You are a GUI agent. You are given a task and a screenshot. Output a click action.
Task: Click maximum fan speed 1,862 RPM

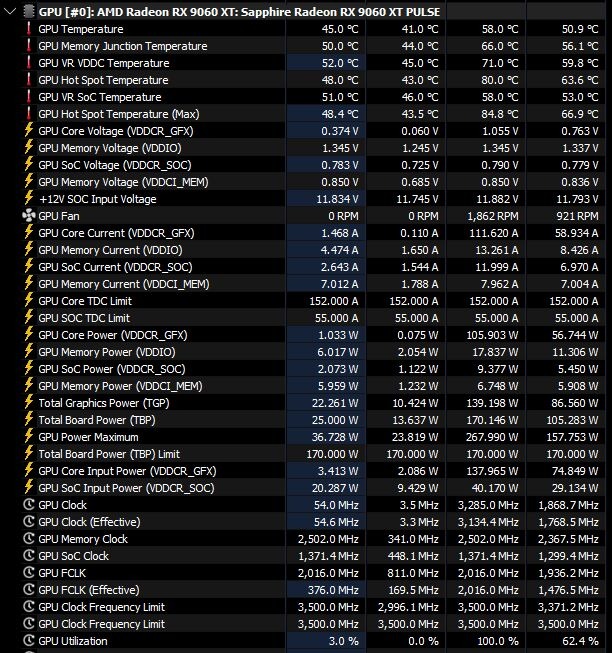coord(493,216)
